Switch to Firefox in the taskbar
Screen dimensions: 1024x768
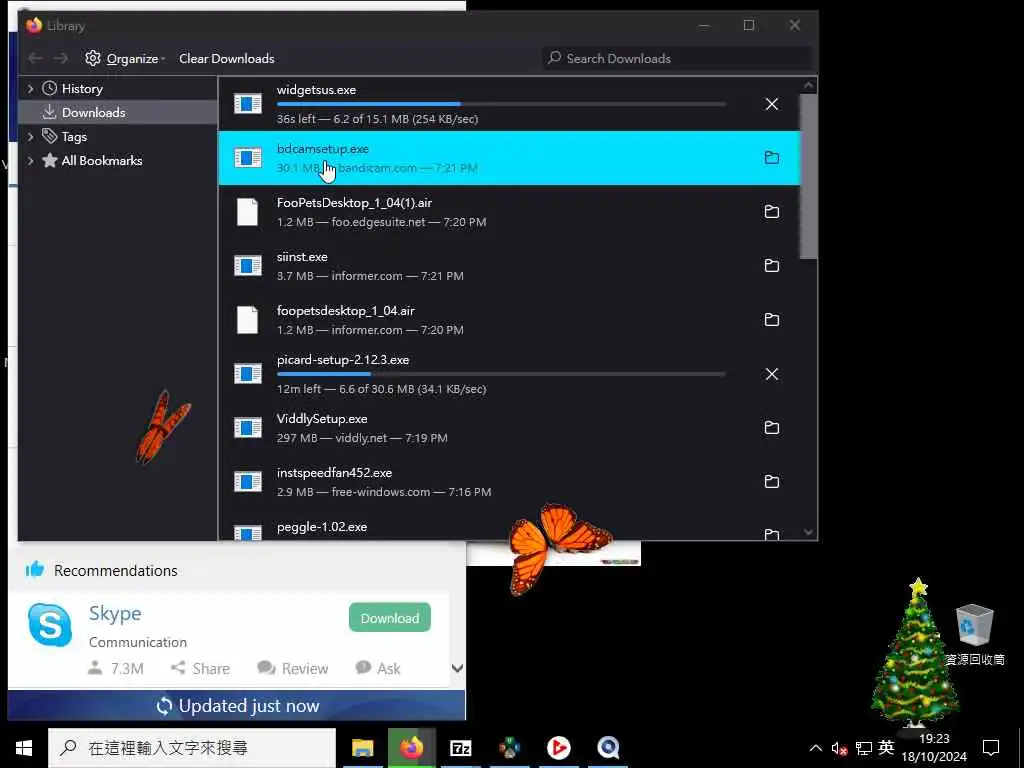coord(411,748)
